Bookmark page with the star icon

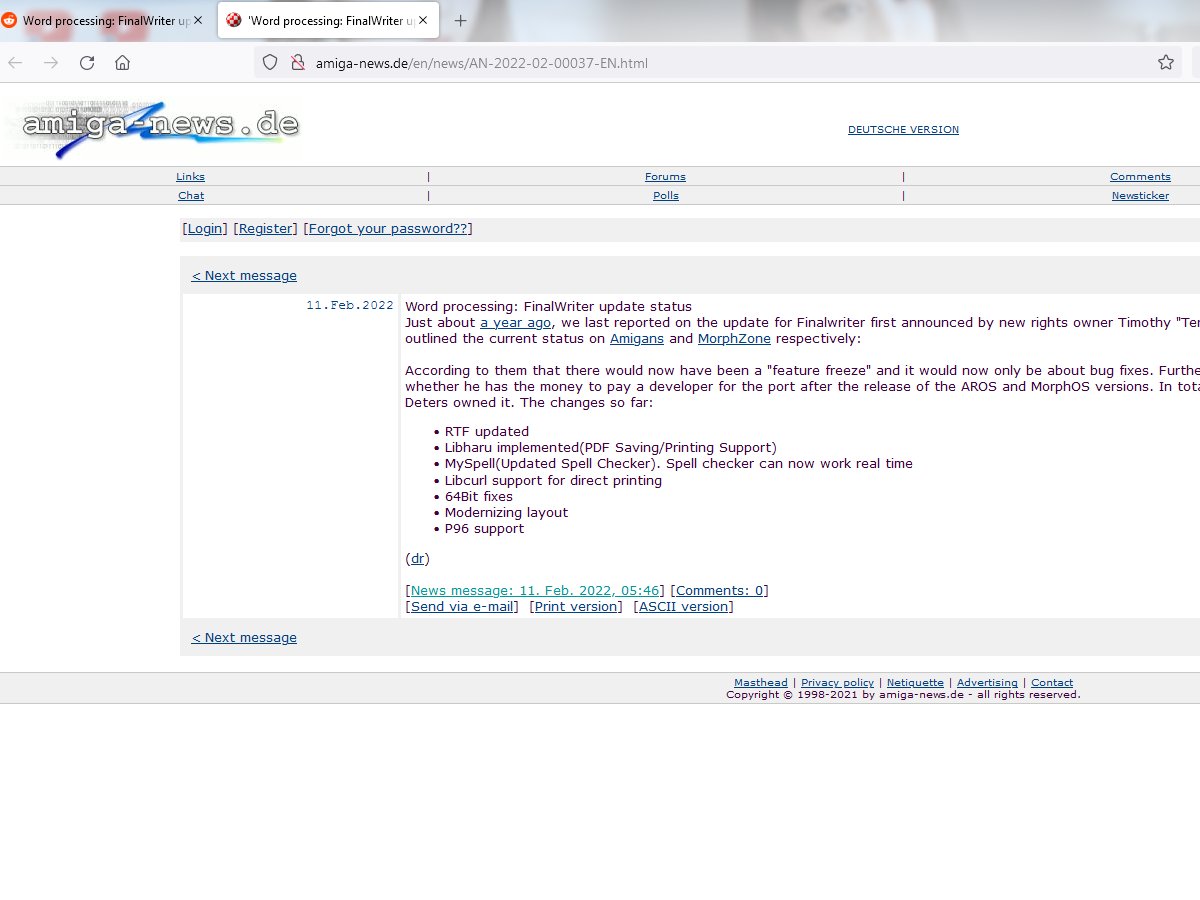1165,63
